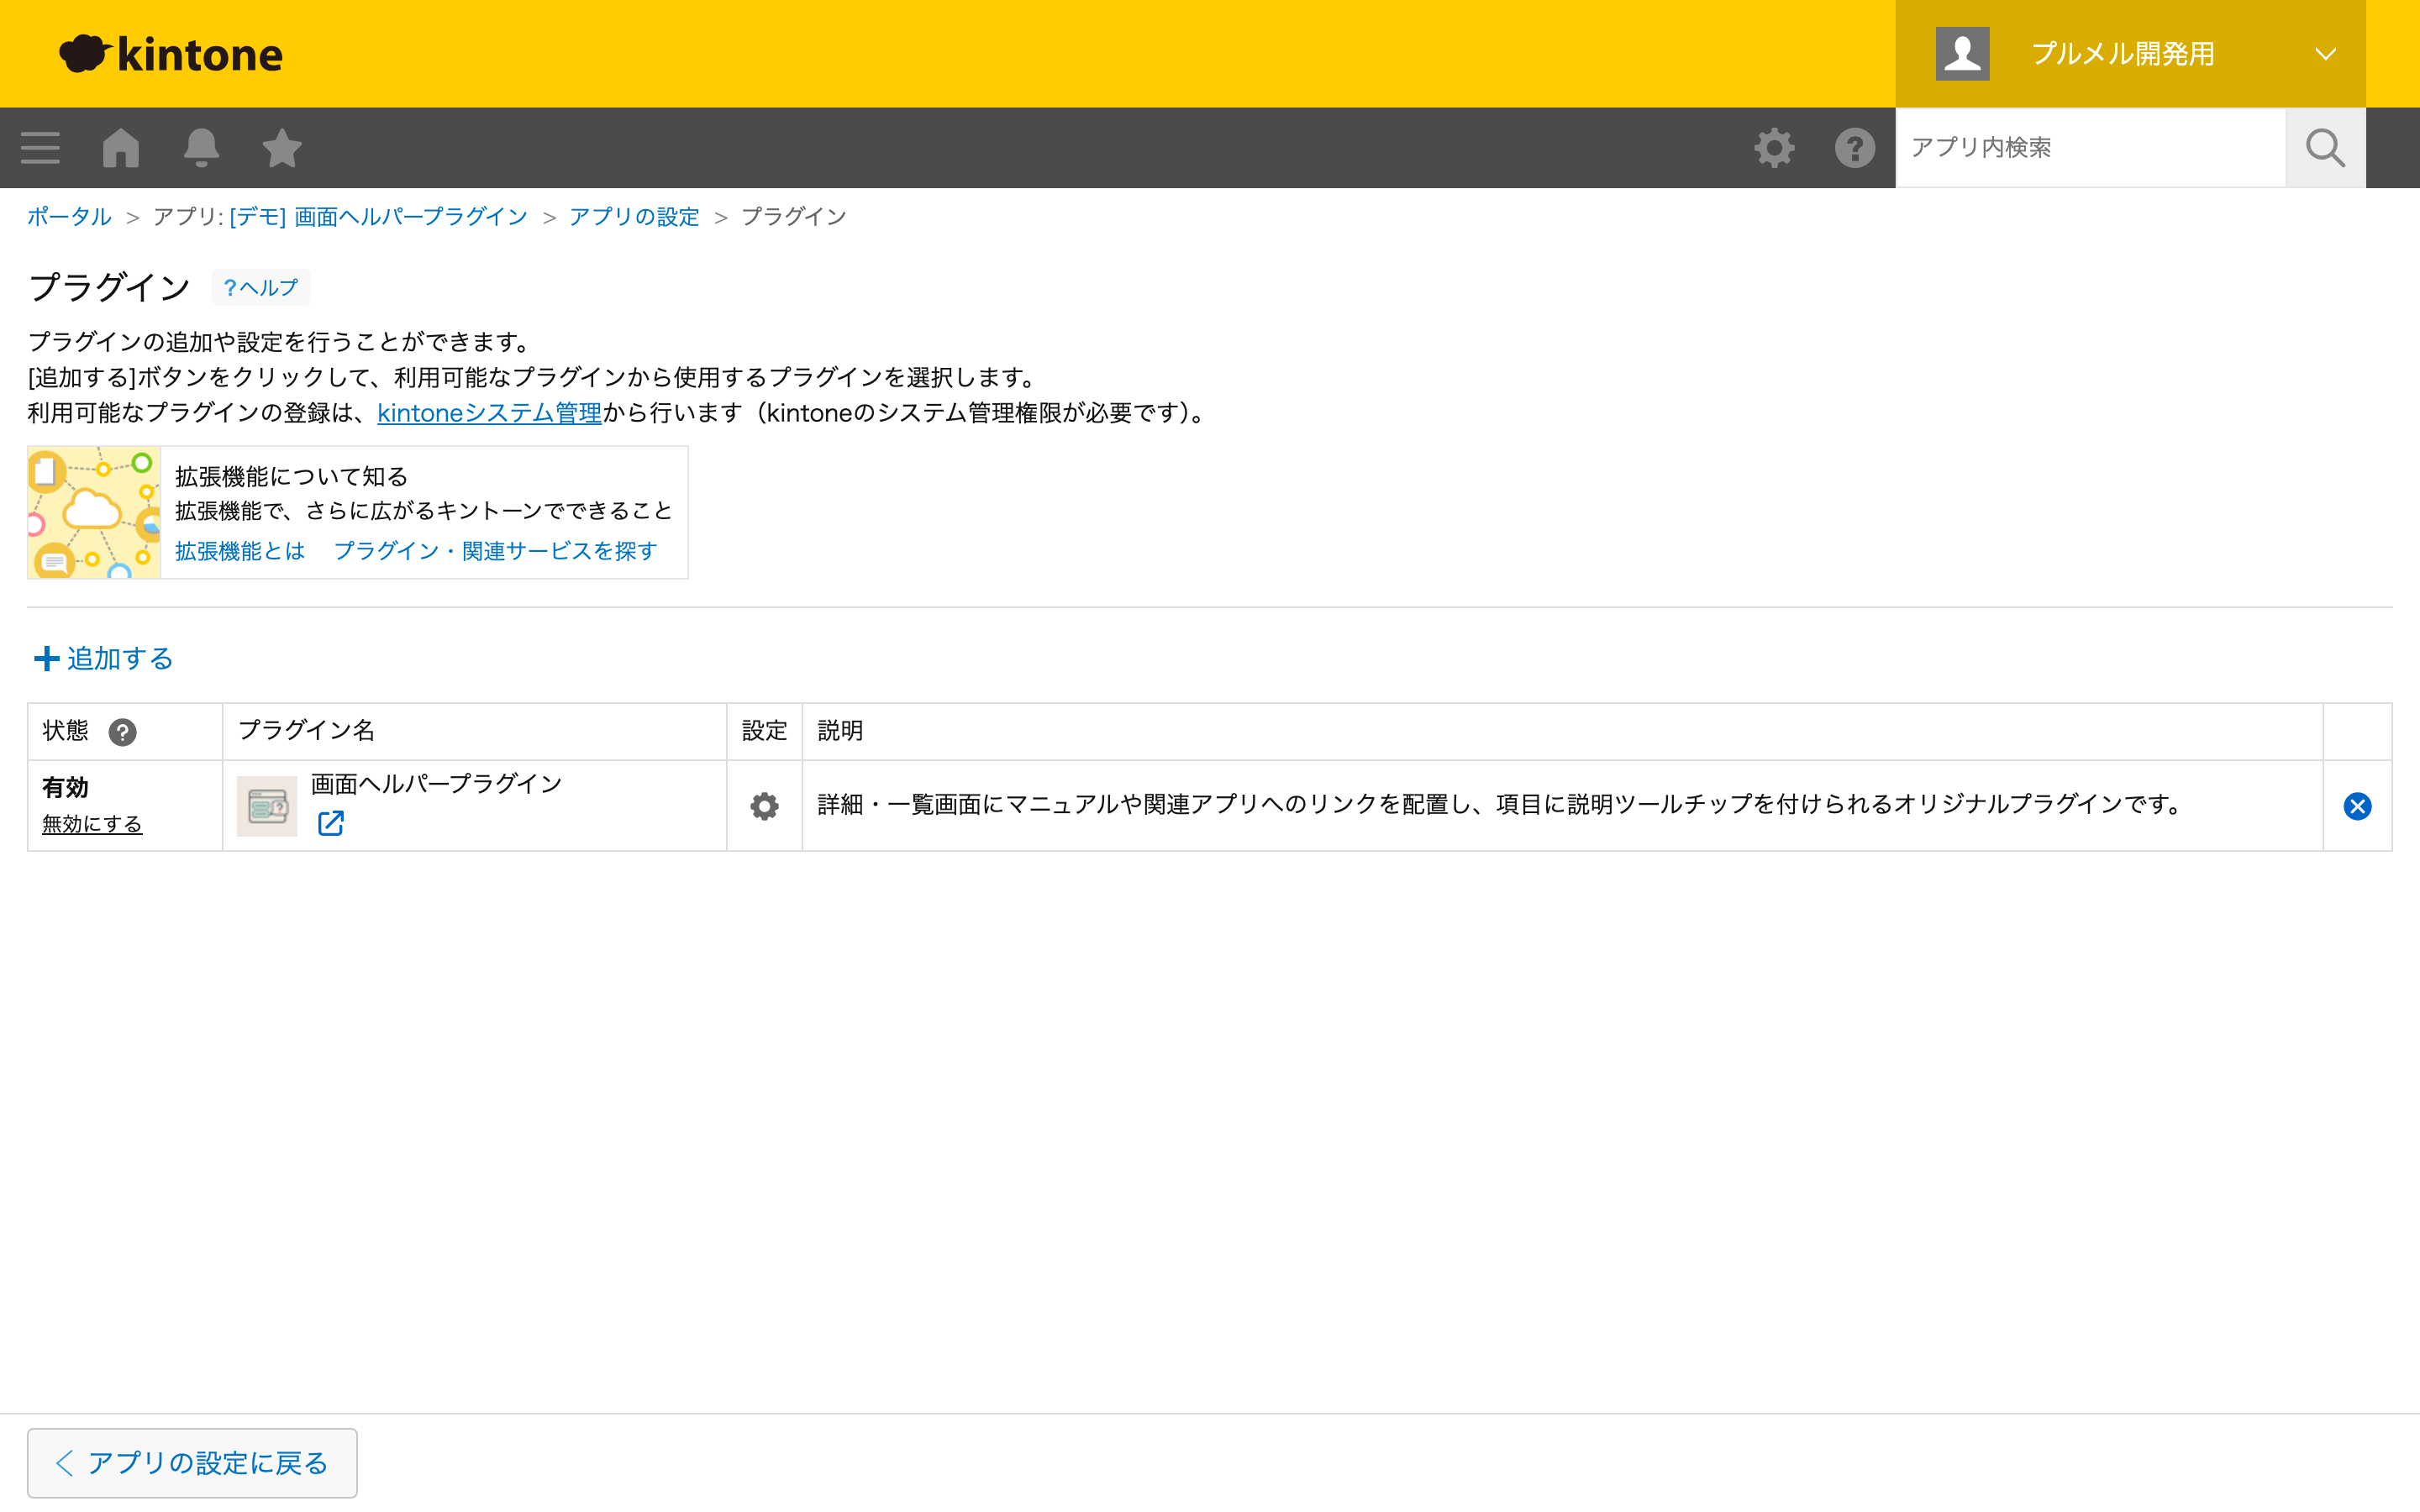Viewport: 2420px width, 1512px height.
Task: Click the 画面ヘルパープラグイン name text
Action: tap(437, 784)
